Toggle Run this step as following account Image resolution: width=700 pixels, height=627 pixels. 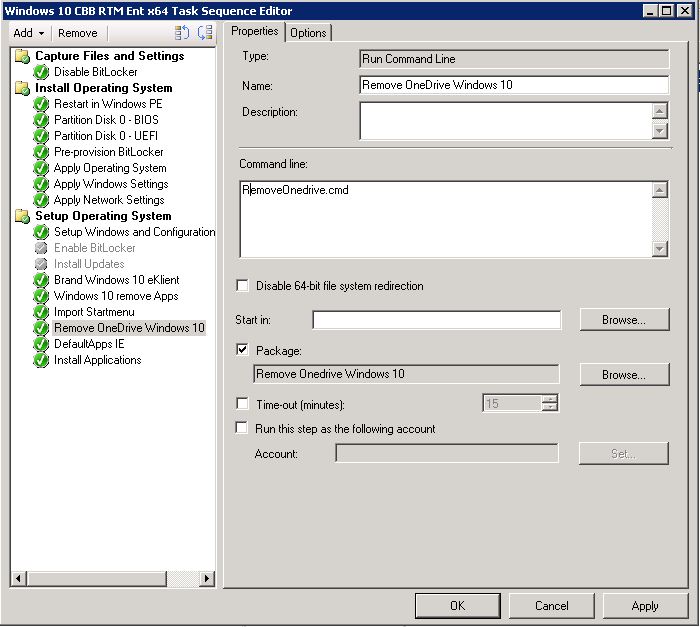click(242, 429)
